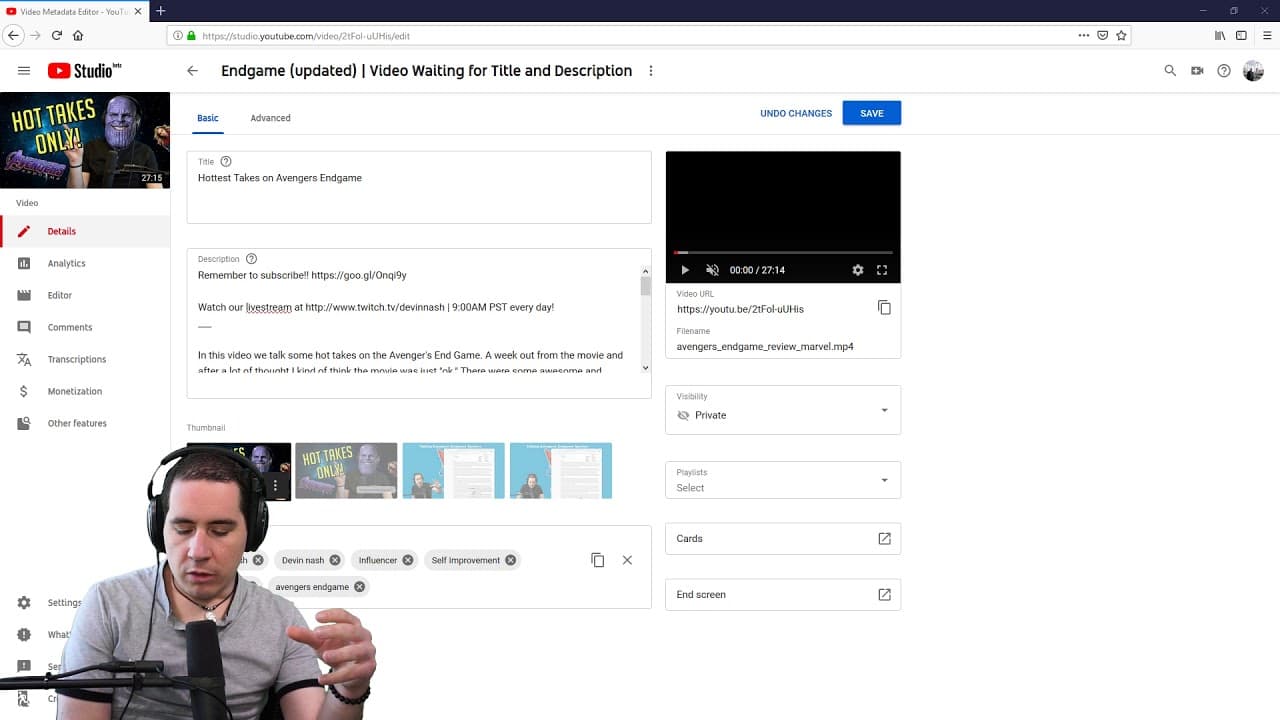Unmute the video preview
The image size is (1280, 720).
tap(712, 270)
